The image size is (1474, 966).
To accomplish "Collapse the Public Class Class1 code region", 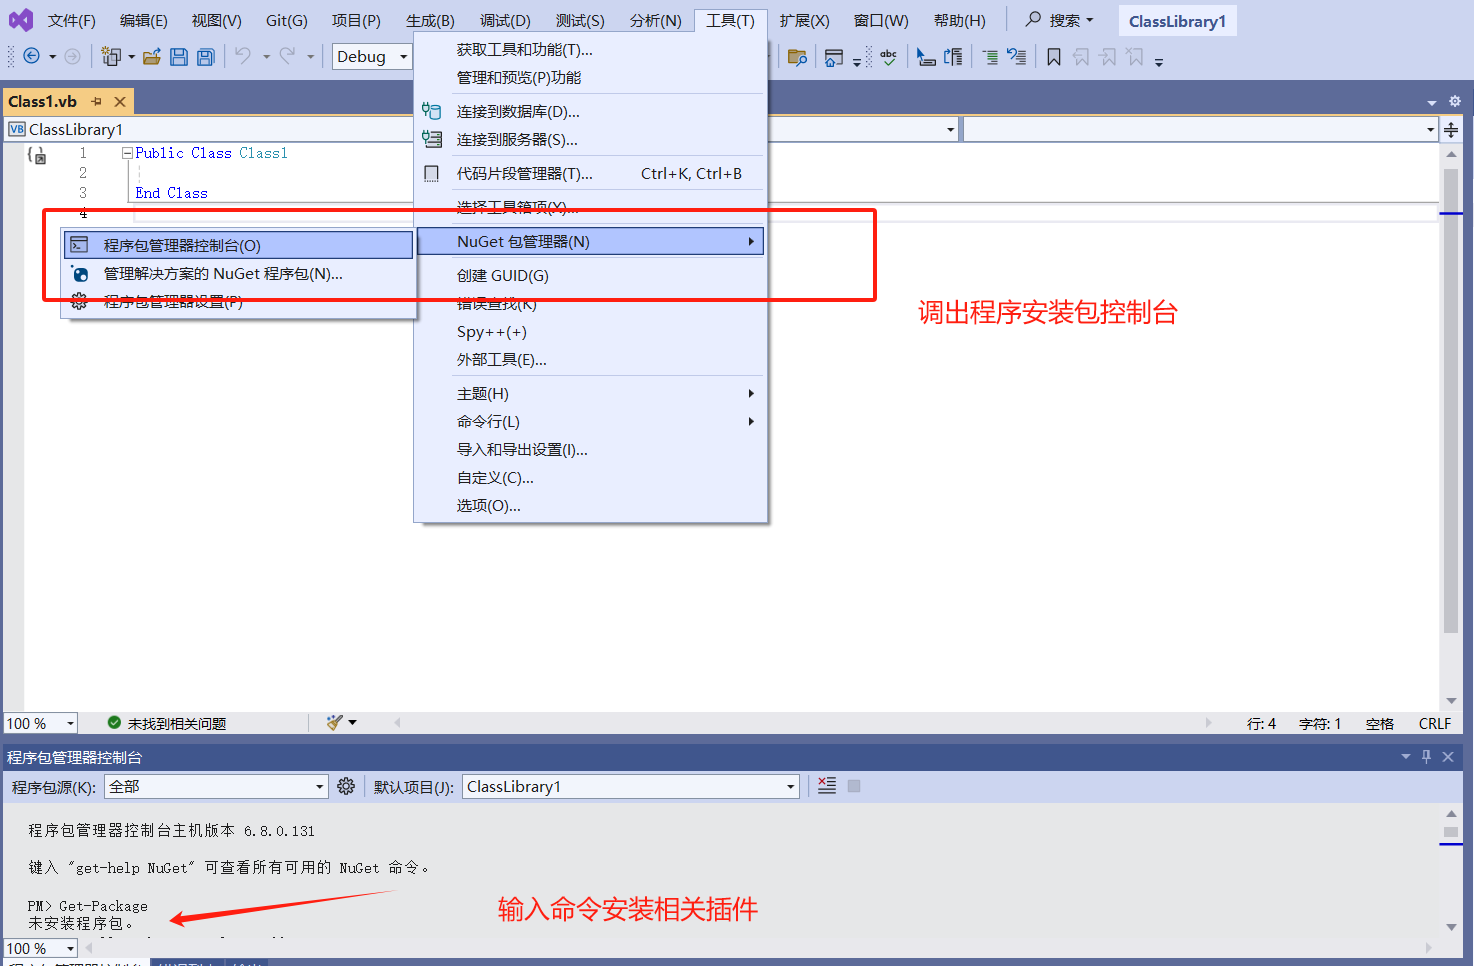I will click(x=127, y=152).
